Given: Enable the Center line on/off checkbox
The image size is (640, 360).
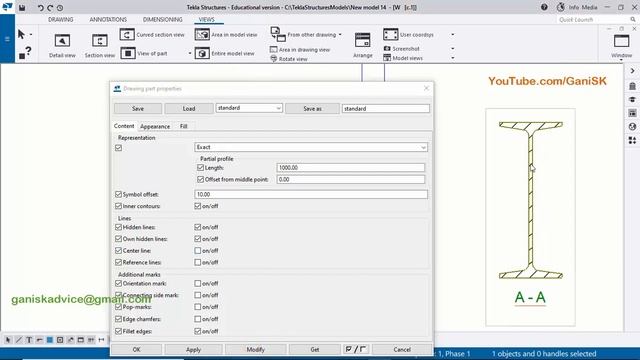Looking at the screenshot, I should coord(198,251).
